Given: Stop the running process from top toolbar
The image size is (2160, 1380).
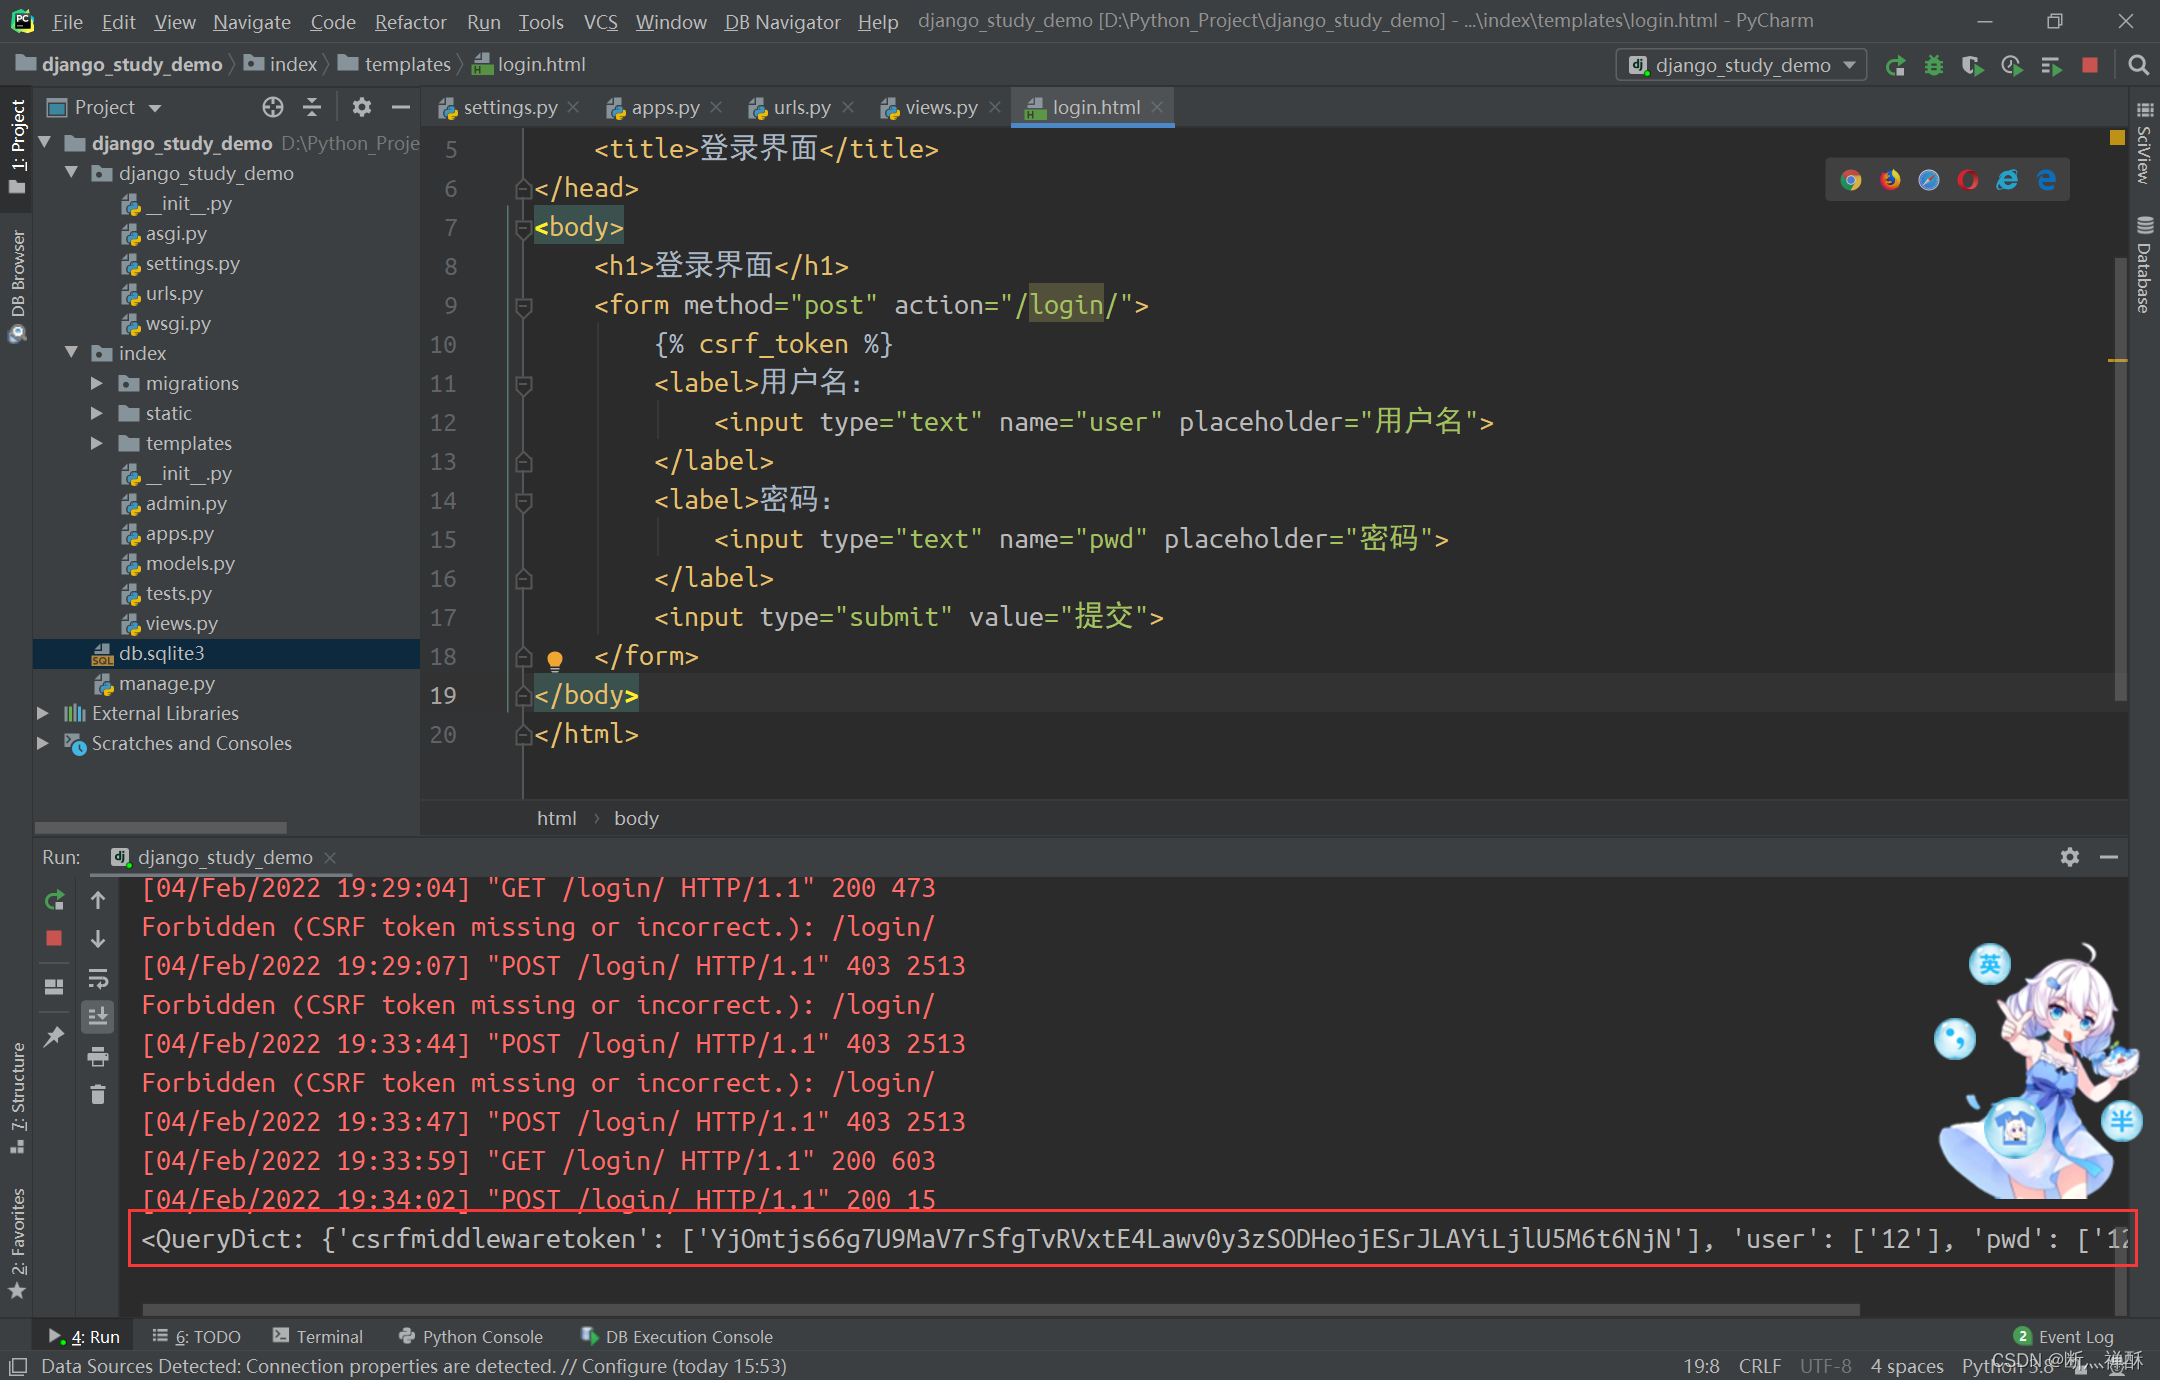Looking at the screenshot, I should tap(2089, 65).
